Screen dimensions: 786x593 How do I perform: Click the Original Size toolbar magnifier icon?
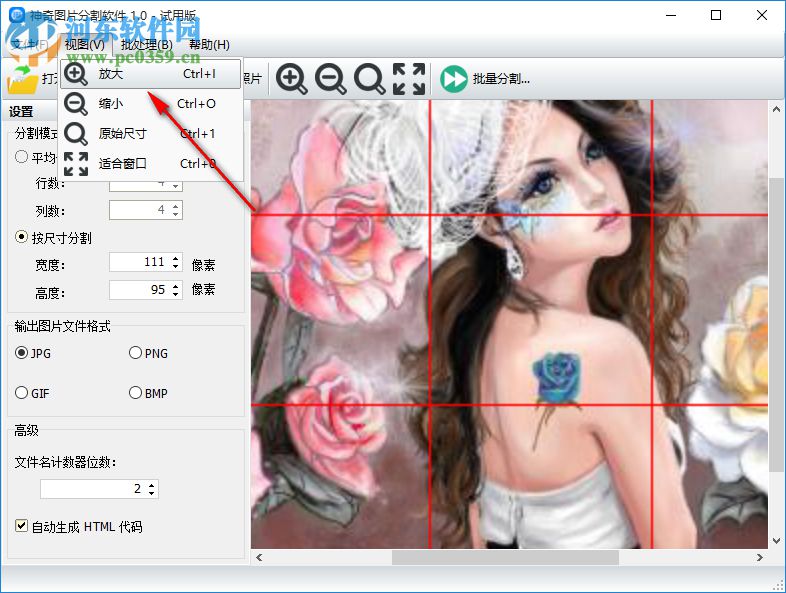pos(369,79)
